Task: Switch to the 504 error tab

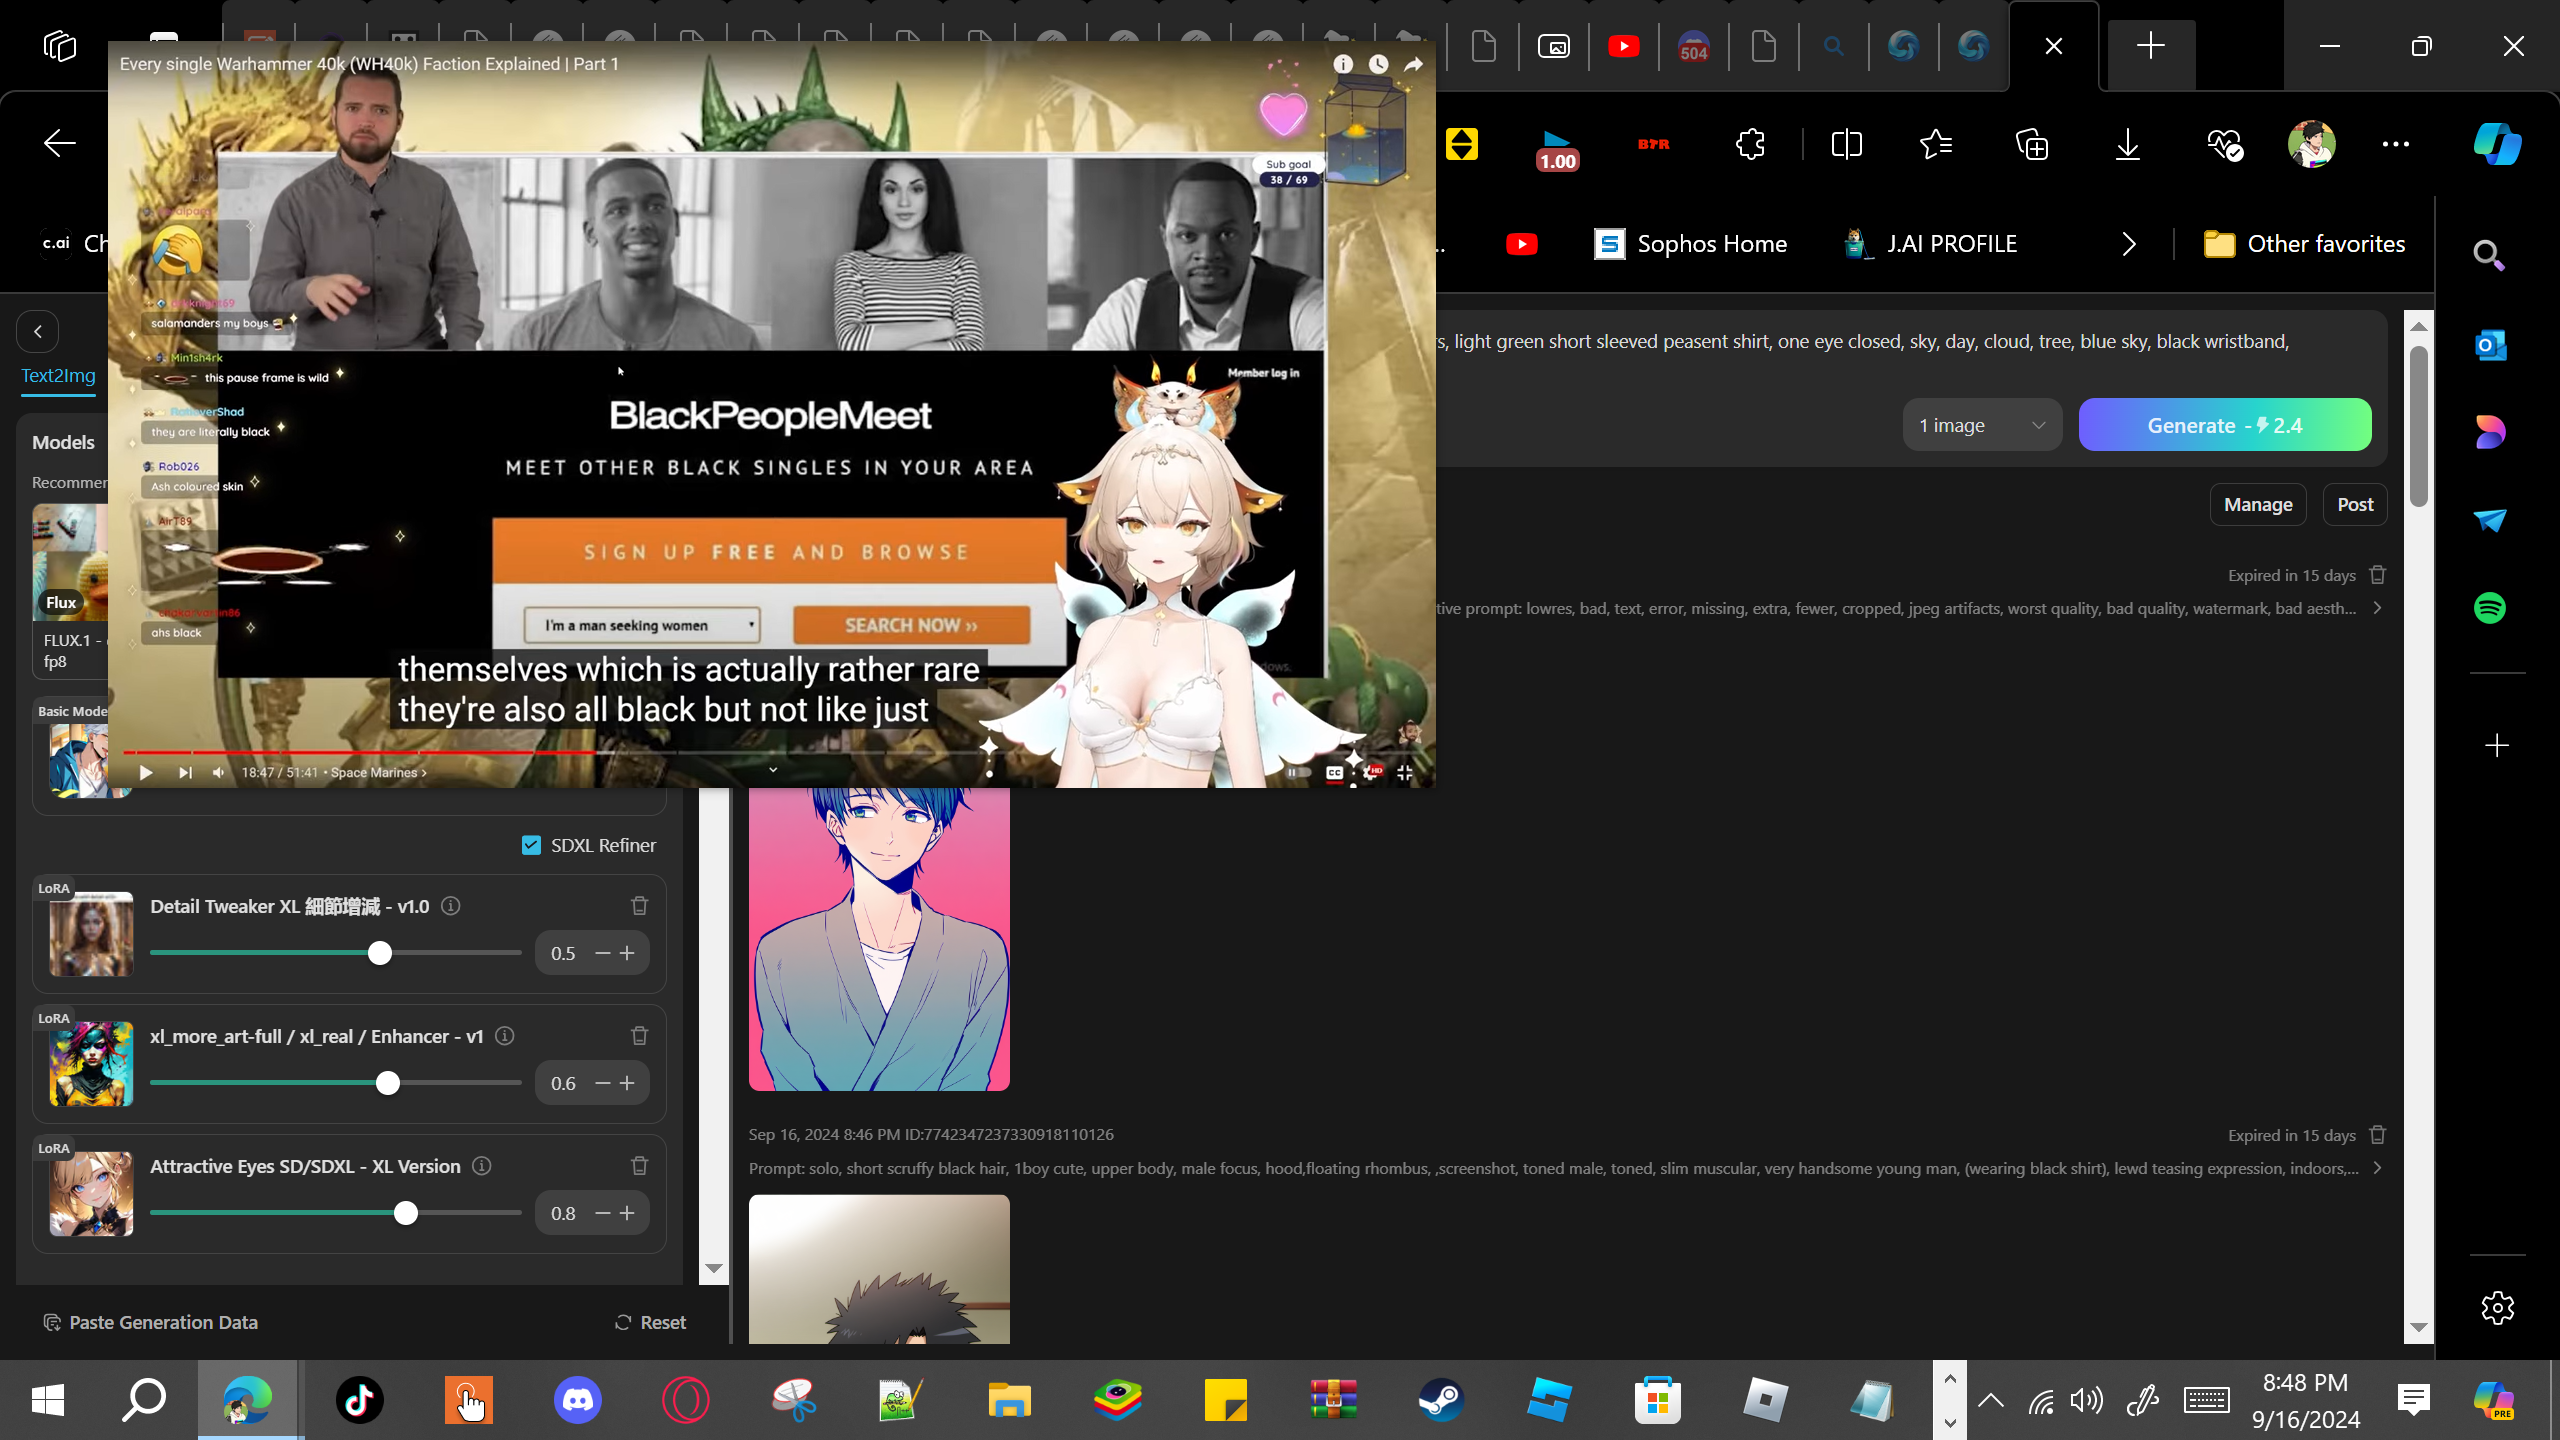Action: tap(1694, 46)
